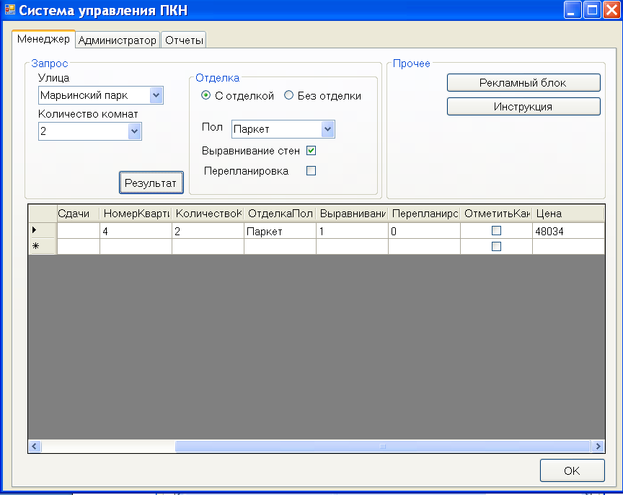
Task: Switch to the Менеджер tab
Action: click(43, 39)
